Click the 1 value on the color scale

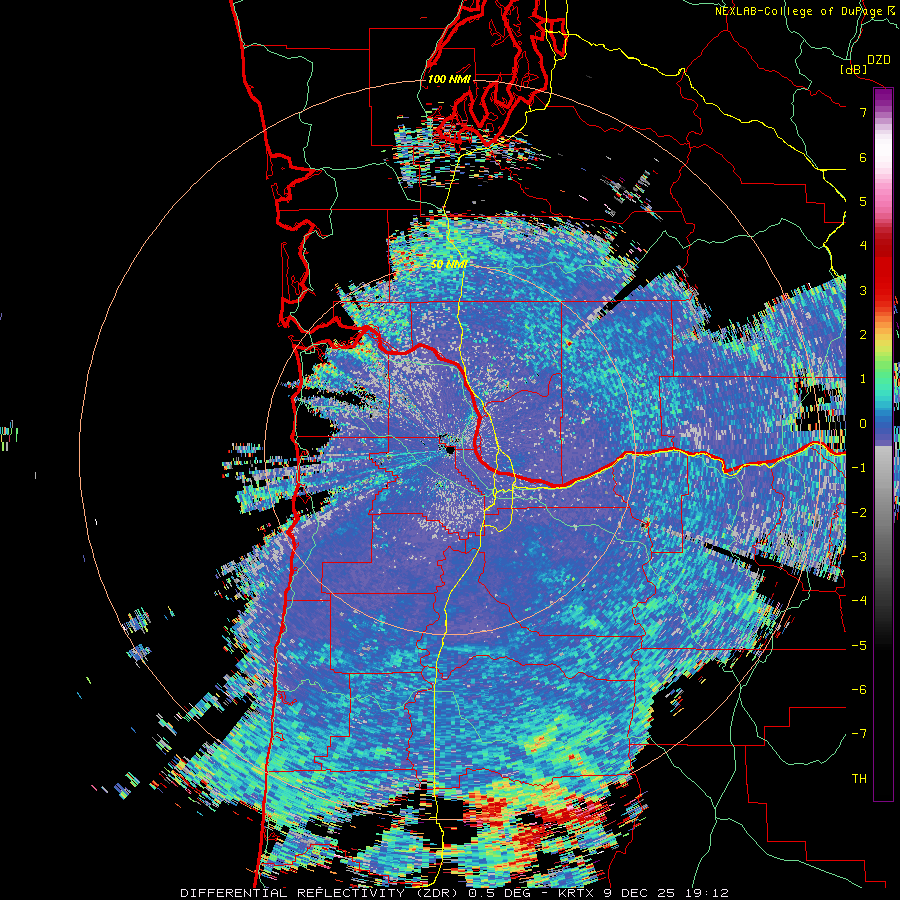pyautogui.click(x=863, y=379)
